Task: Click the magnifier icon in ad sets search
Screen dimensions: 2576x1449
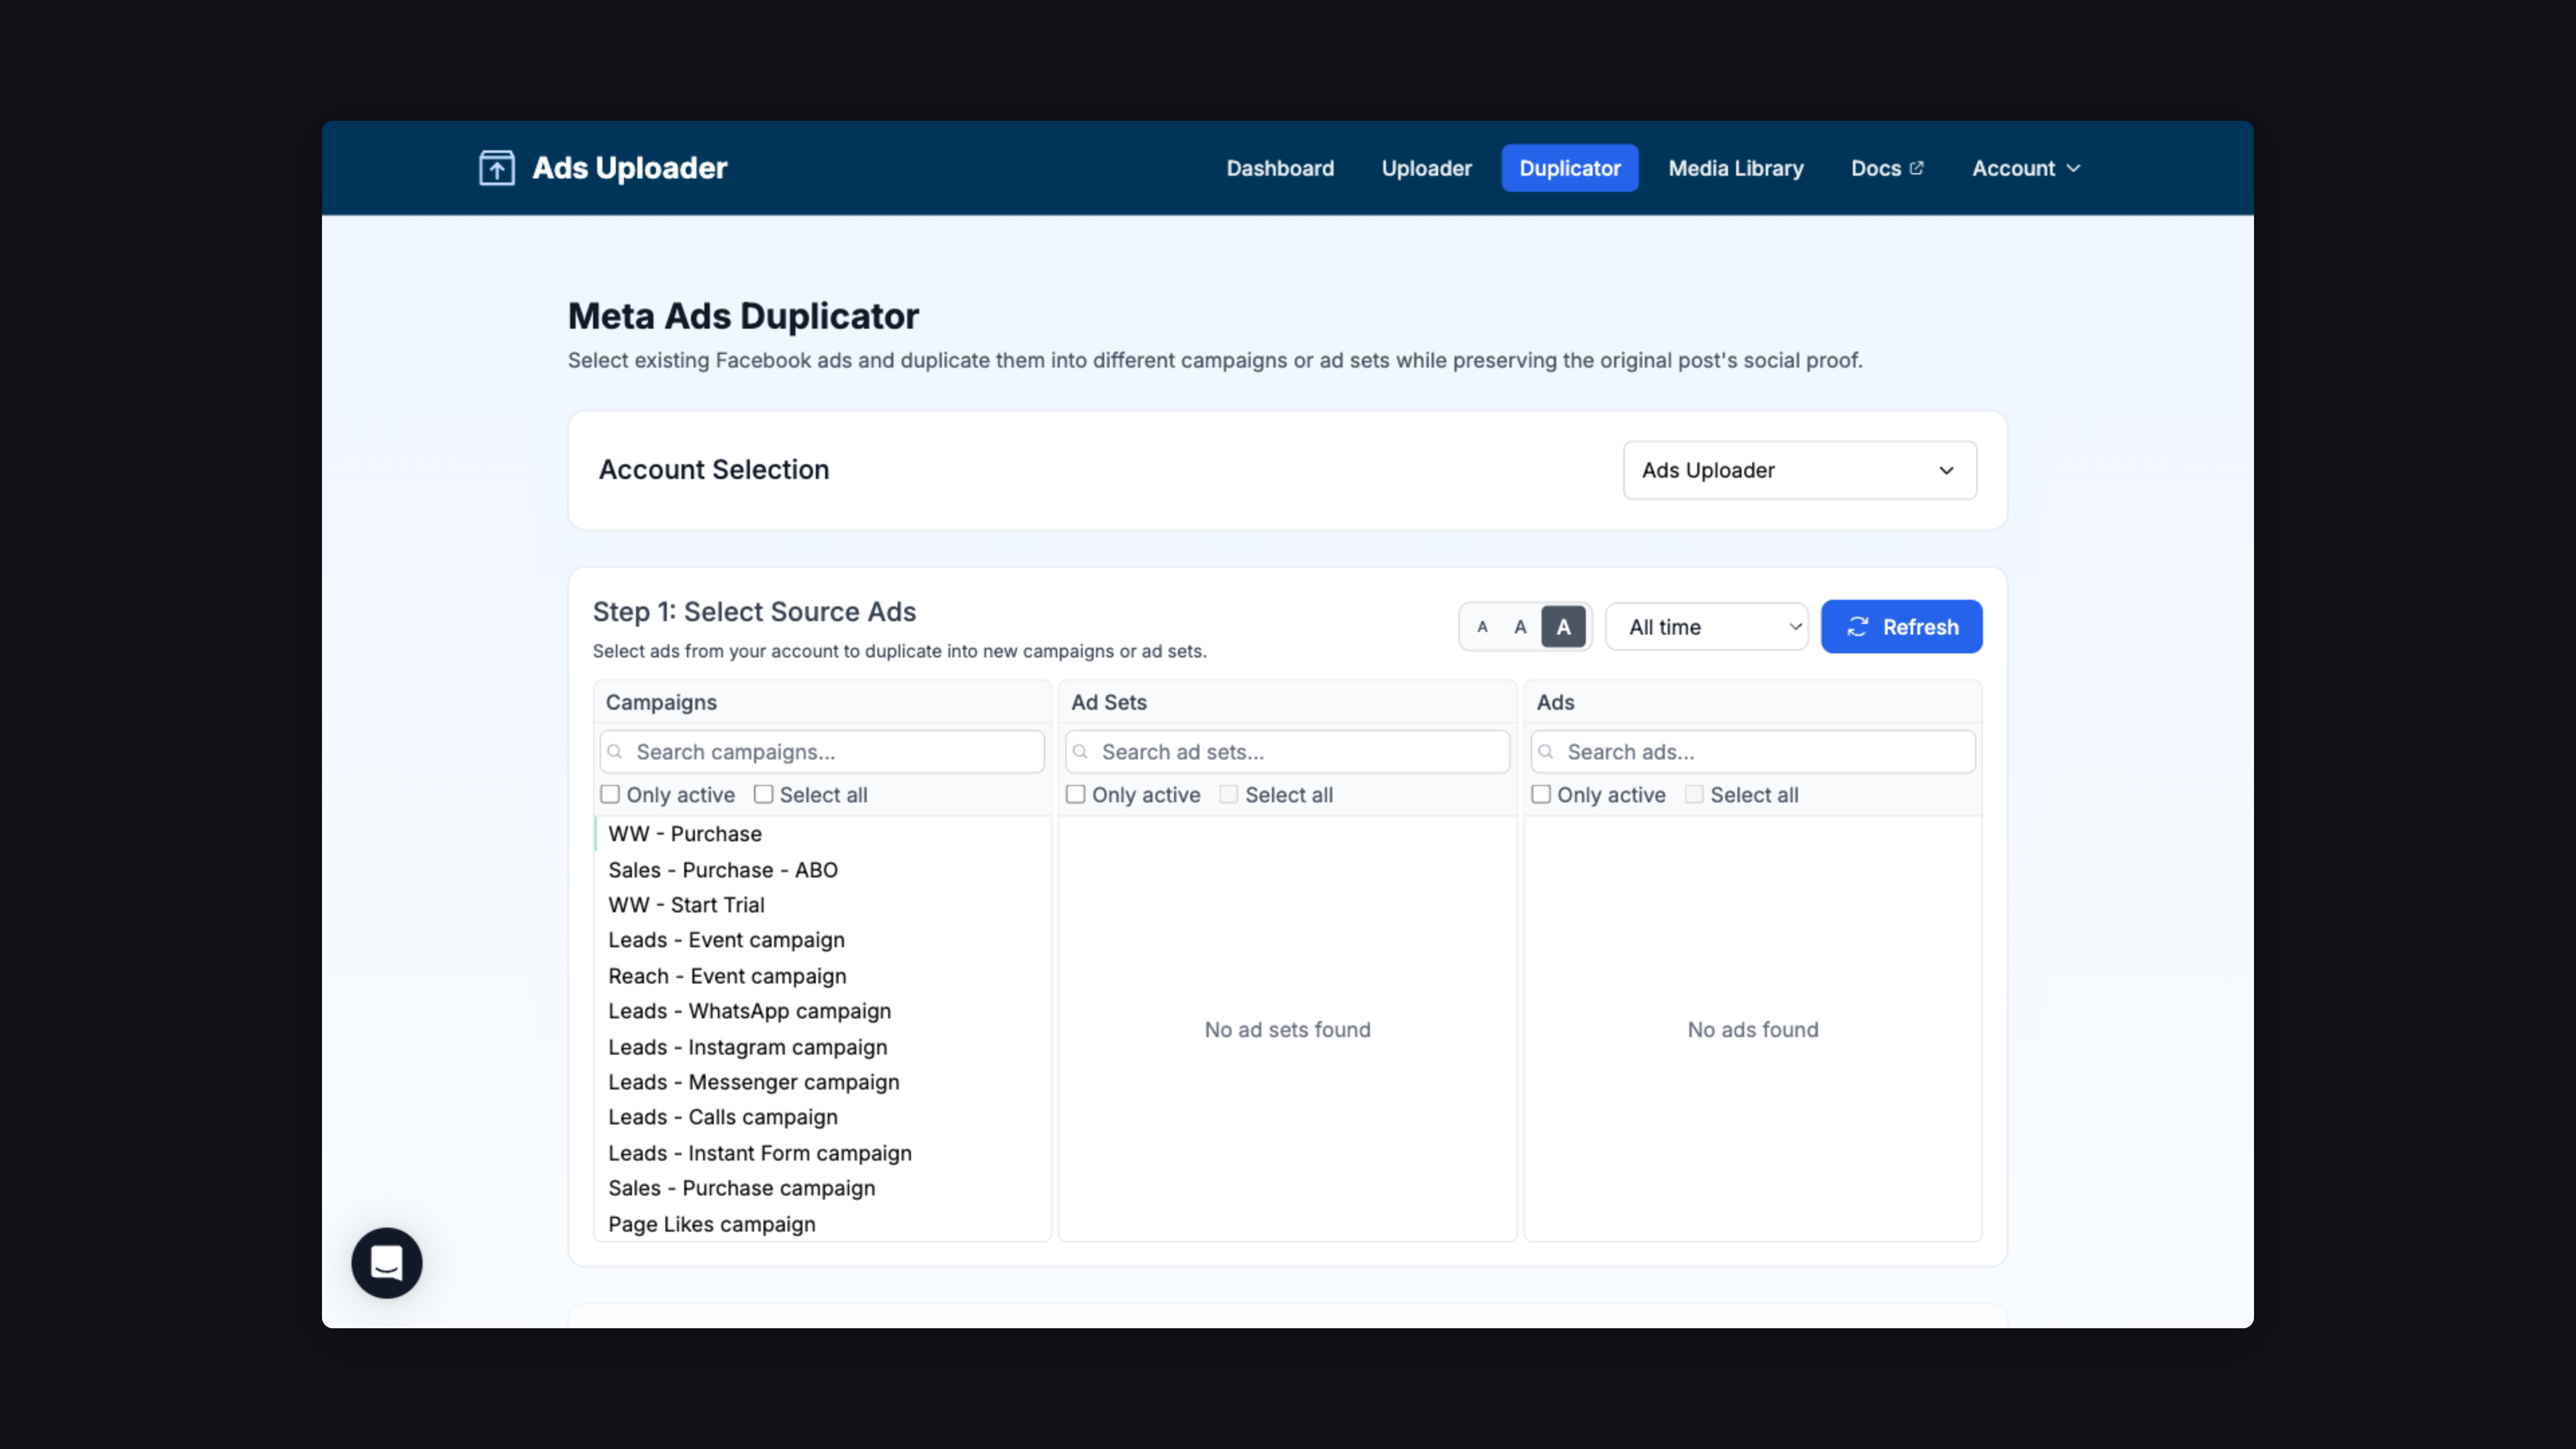Action: [x=1080, y=752]
